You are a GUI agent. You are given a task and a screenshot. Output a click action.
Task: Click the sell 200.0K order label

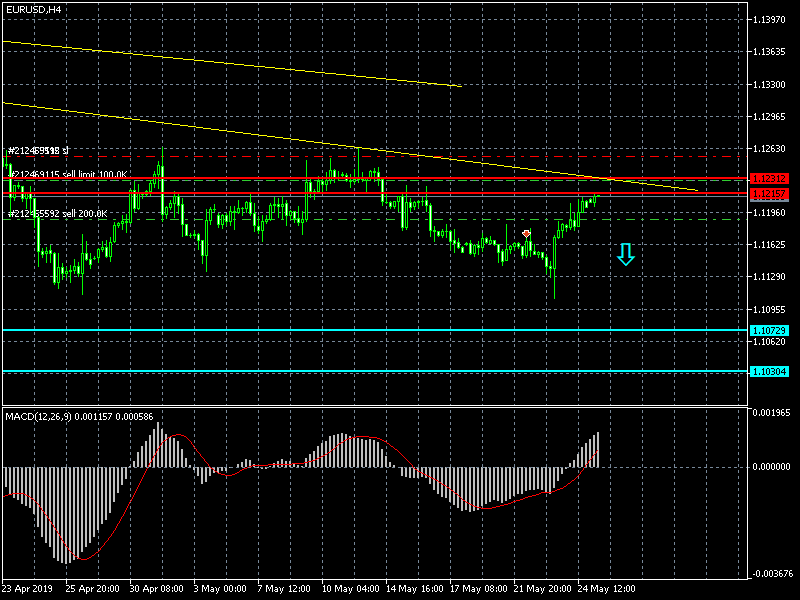tap(59, 214)
